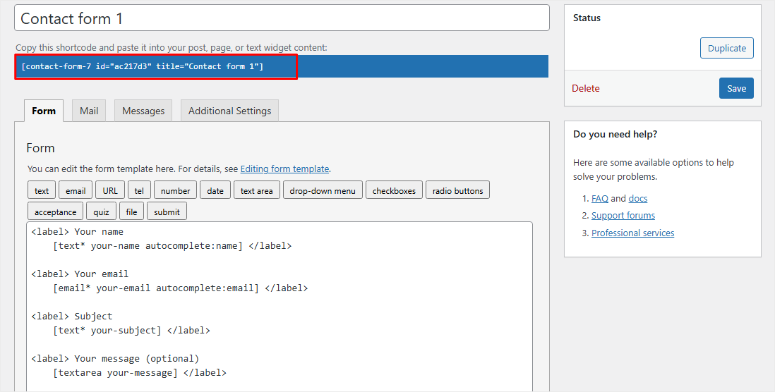Insert a submit button tag
The height and width of the screenshot is (392, 775).
[167, 212]
